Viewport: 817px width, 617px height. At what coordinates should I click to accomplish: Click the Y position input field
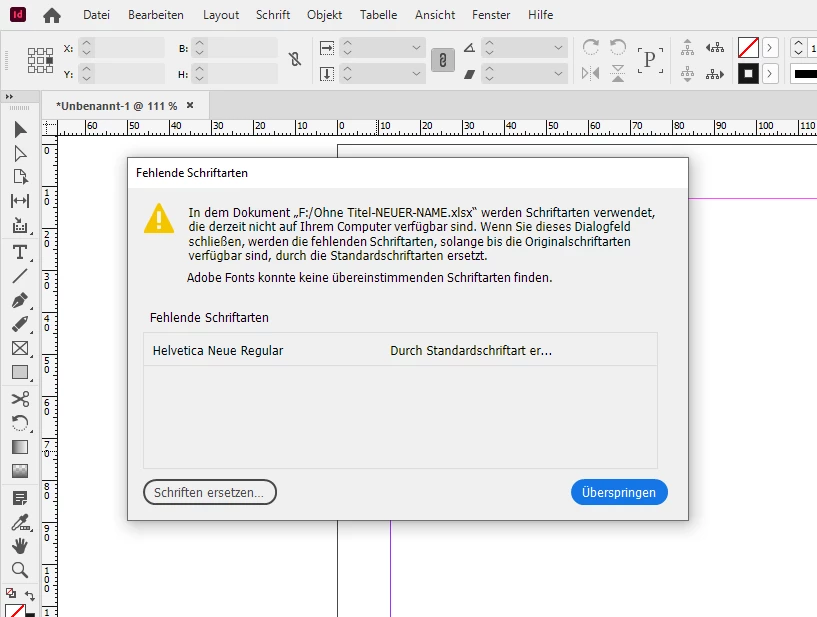(130, 73)
